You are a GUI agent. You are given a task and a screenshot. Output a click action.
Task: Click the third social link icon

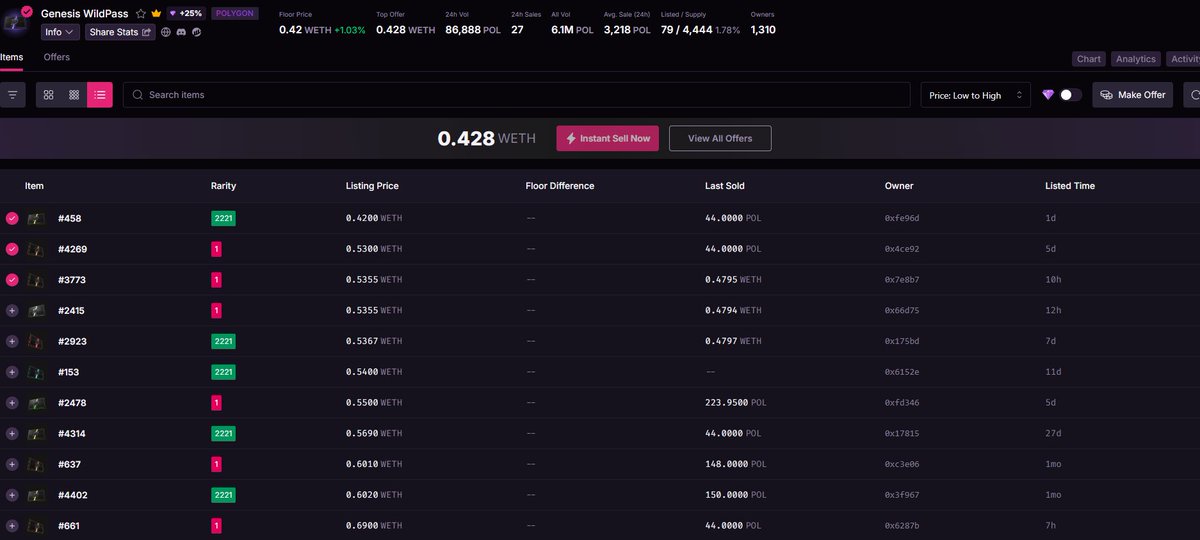196,32
